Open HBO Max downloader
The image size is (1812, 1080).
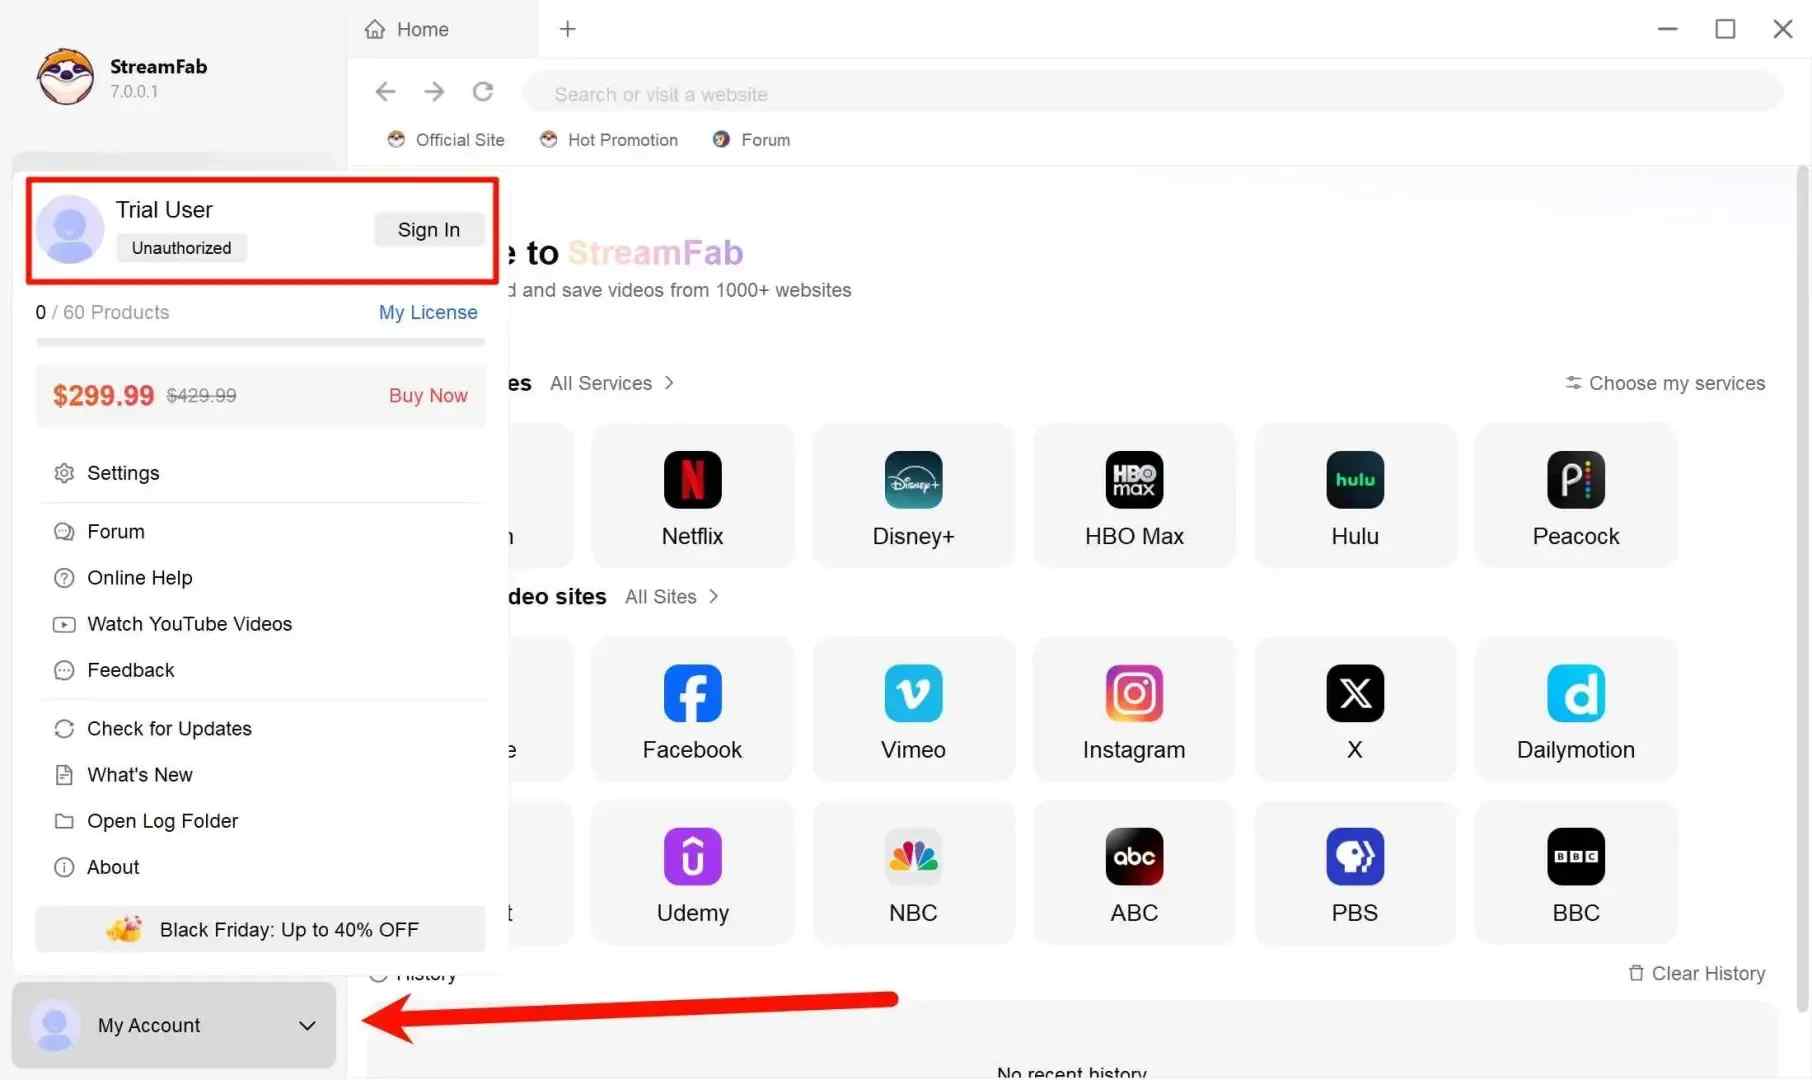1133,495
